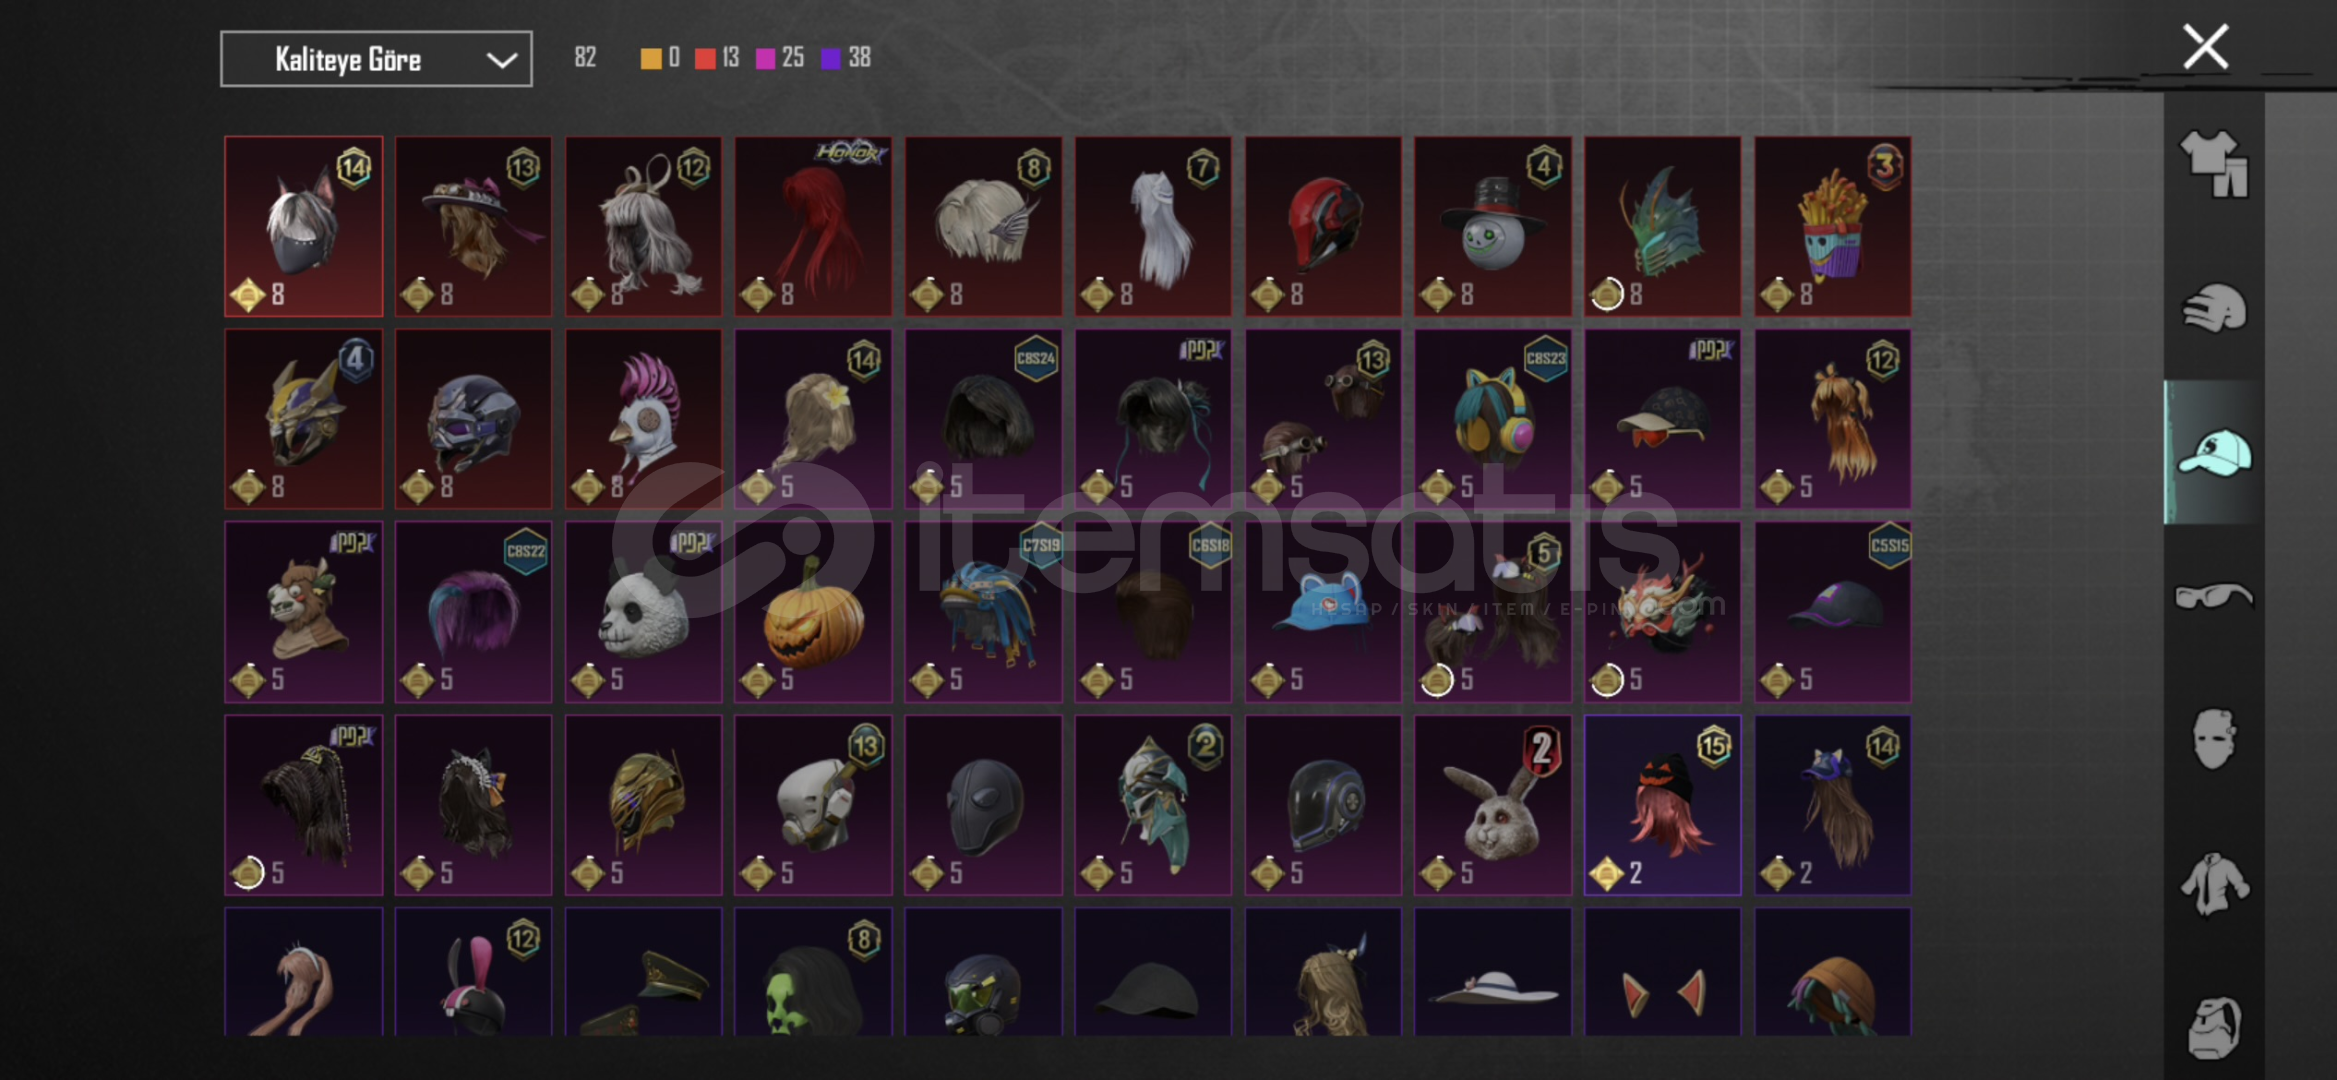Select the panda head mask item

coord(643,612)
